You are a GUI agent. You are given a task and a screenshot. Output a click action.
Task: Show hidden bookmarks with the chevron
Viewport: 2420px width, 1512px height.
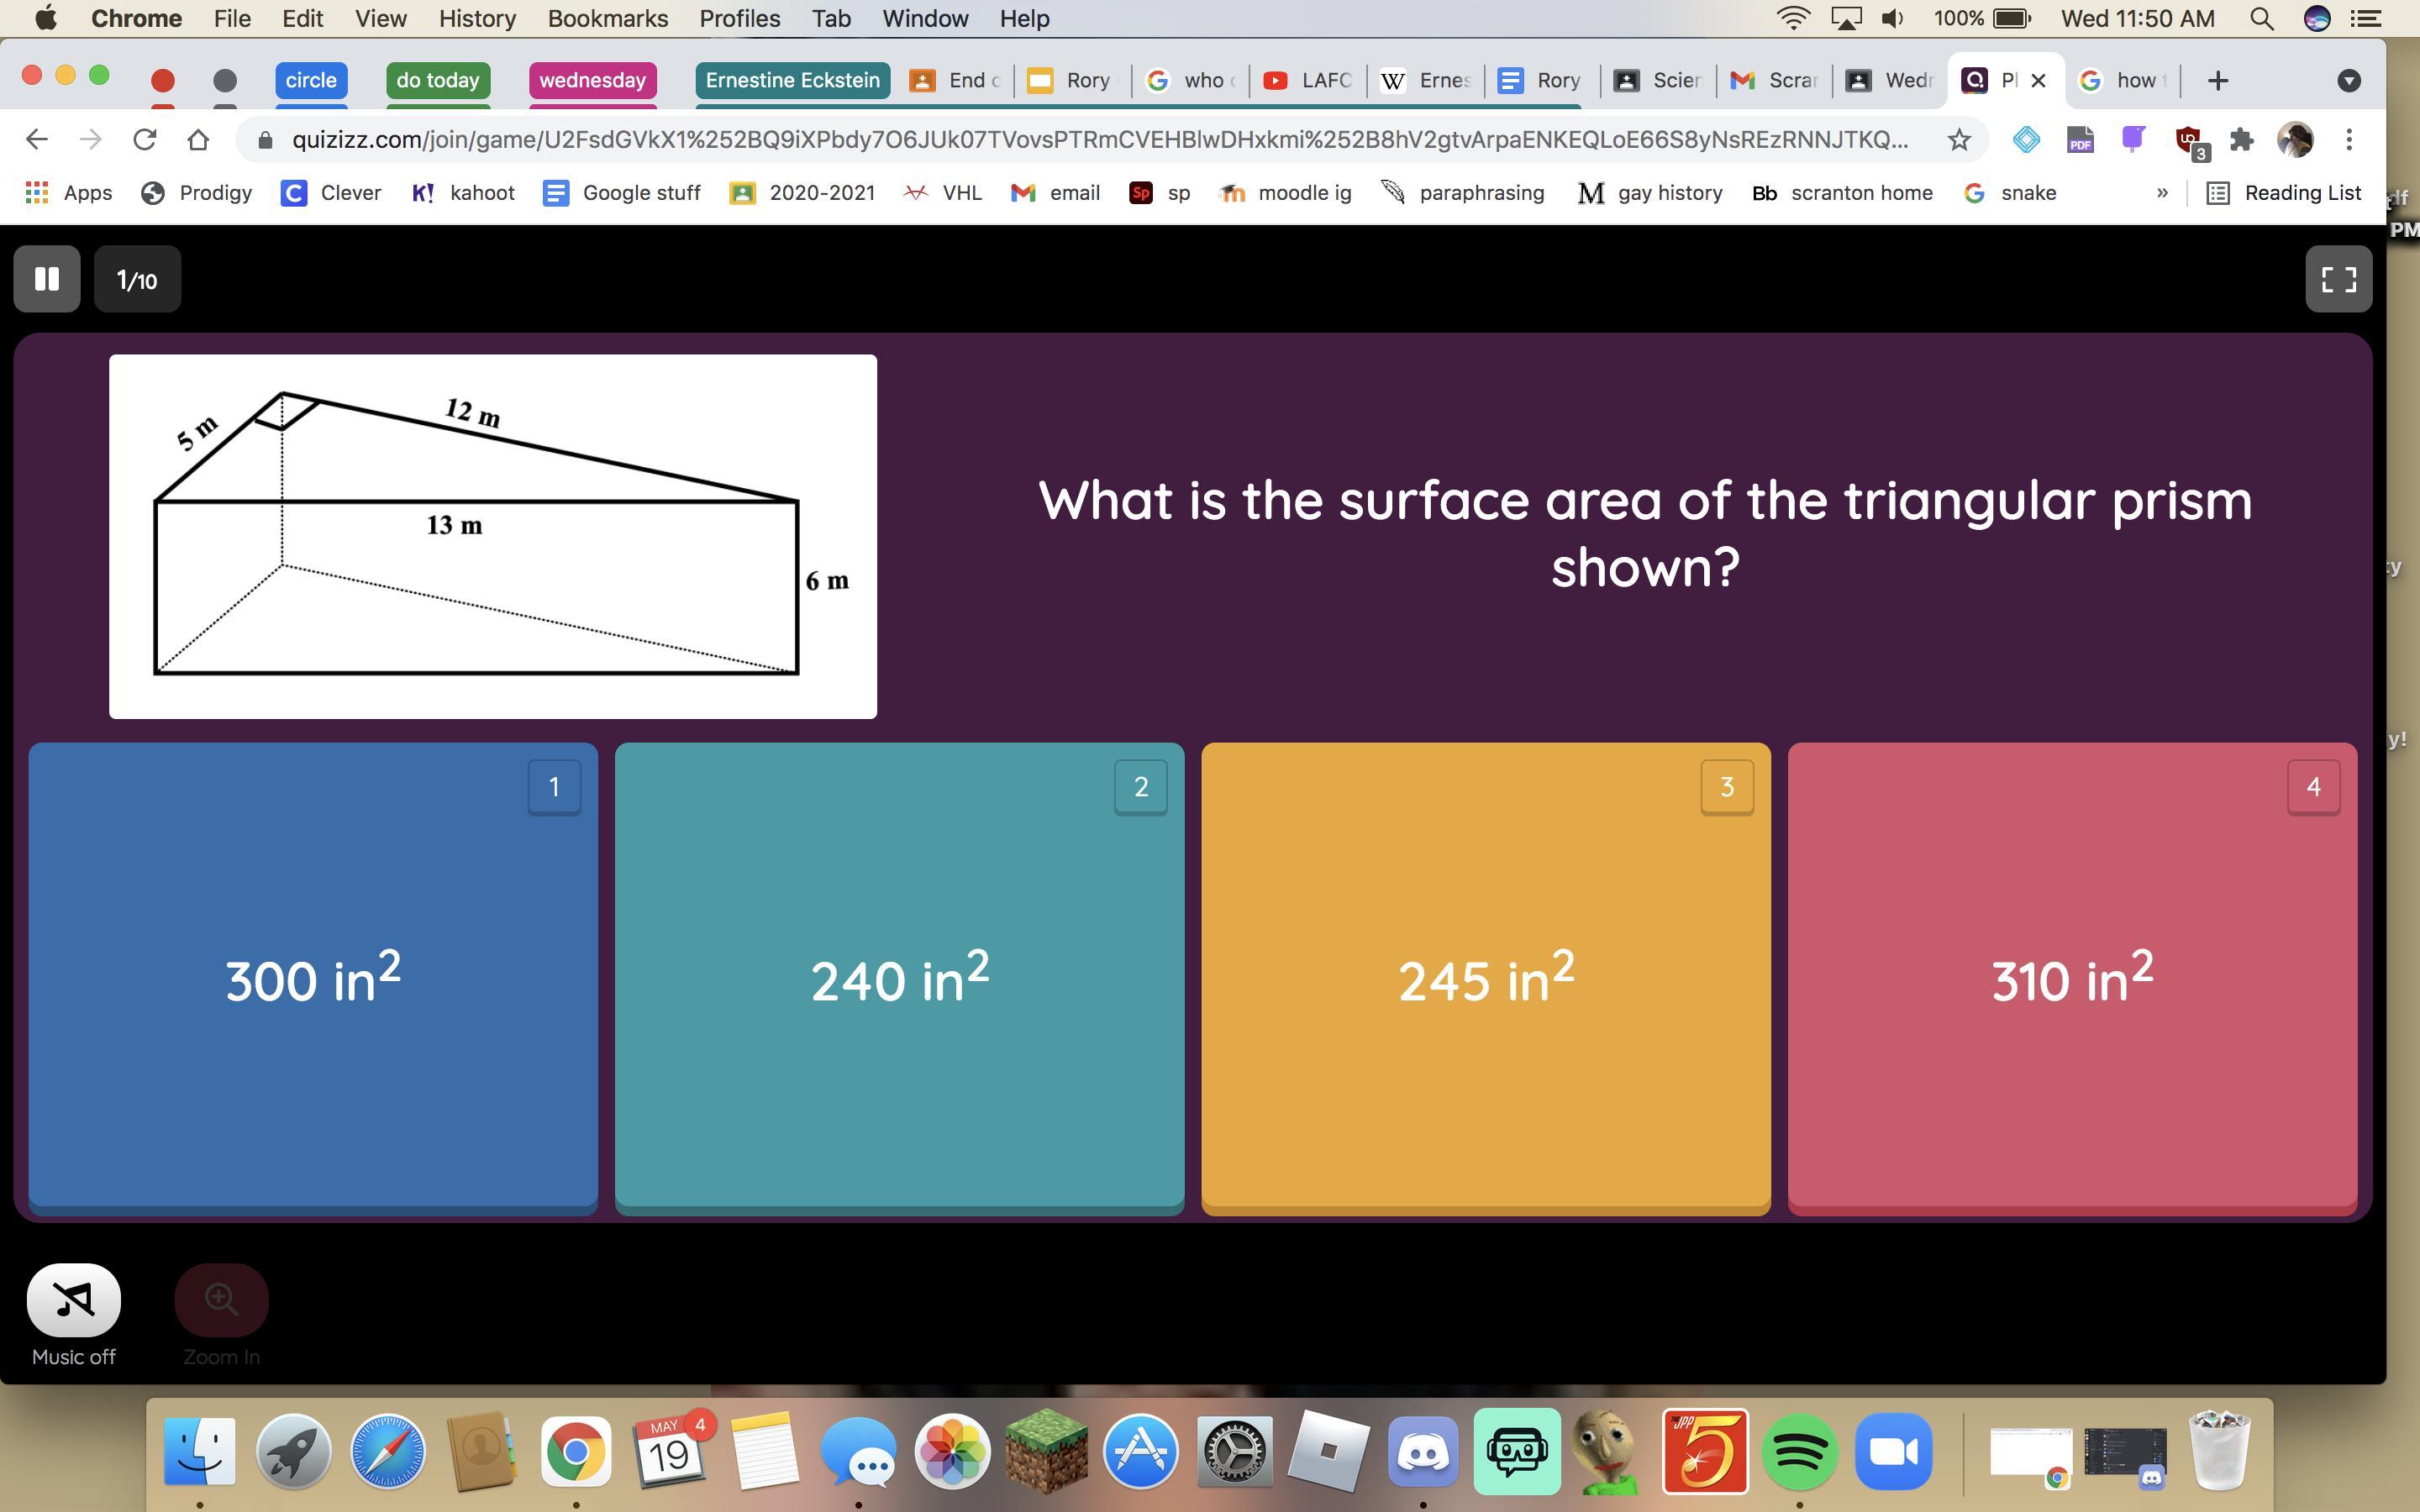[x=2162, y=193]
